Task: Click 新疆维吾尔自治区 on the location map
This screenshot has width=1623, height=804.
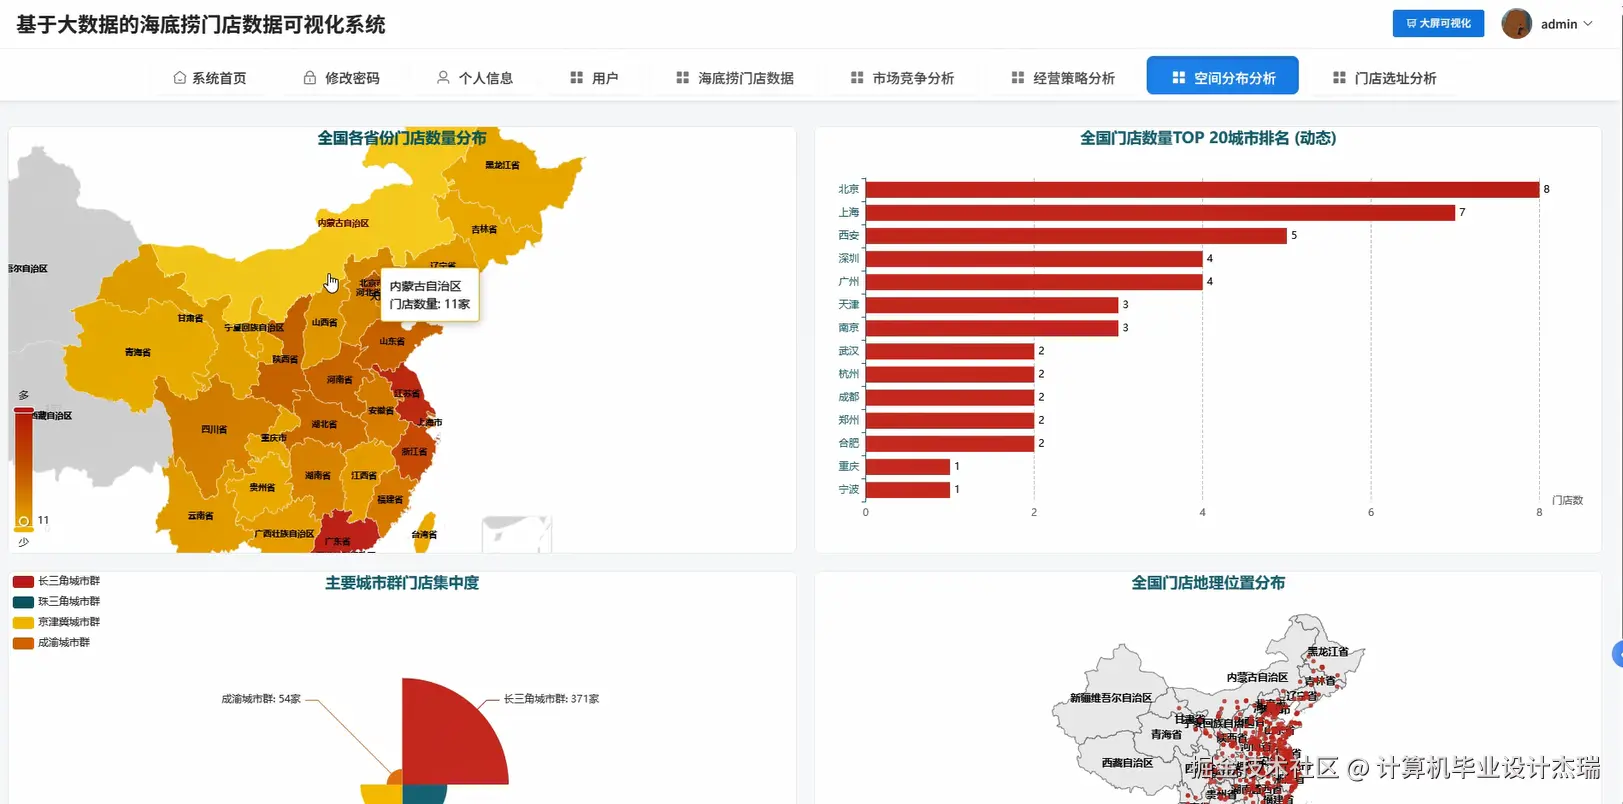Action: (1110, 698)
